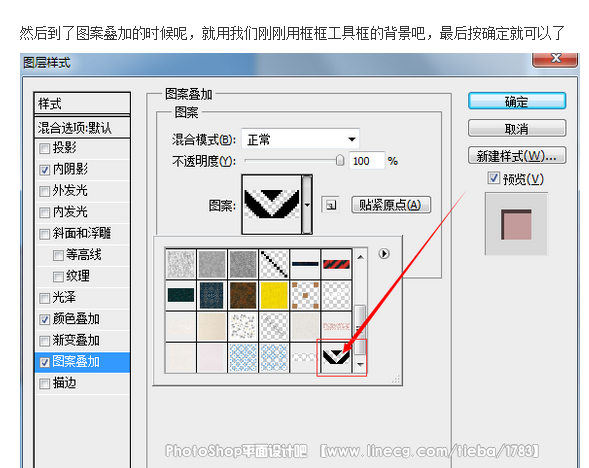Click the 确定 OK button
This screenshot has width=589, height=468.
[517, 101]
